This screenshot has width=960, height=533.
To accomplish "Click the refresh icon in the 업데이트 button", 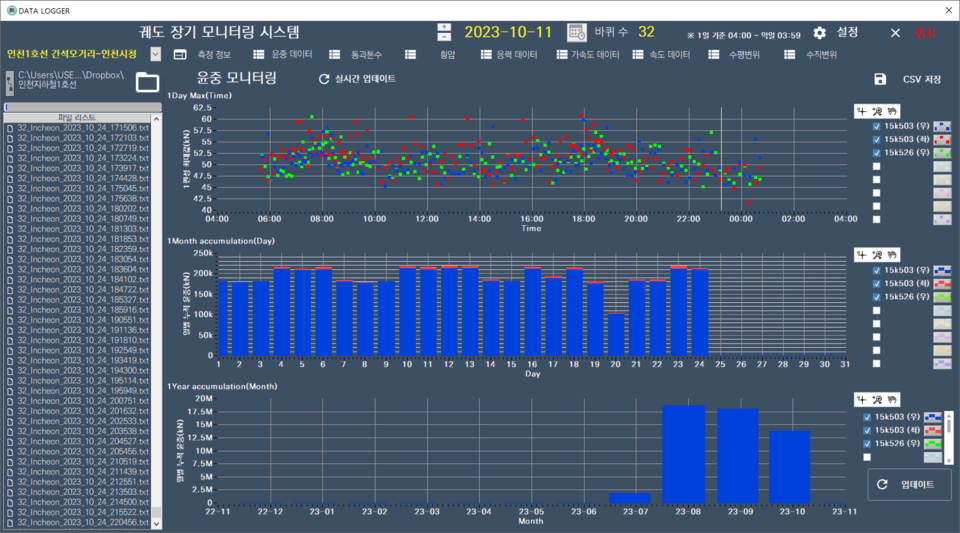I will click(x=882, y=485).
